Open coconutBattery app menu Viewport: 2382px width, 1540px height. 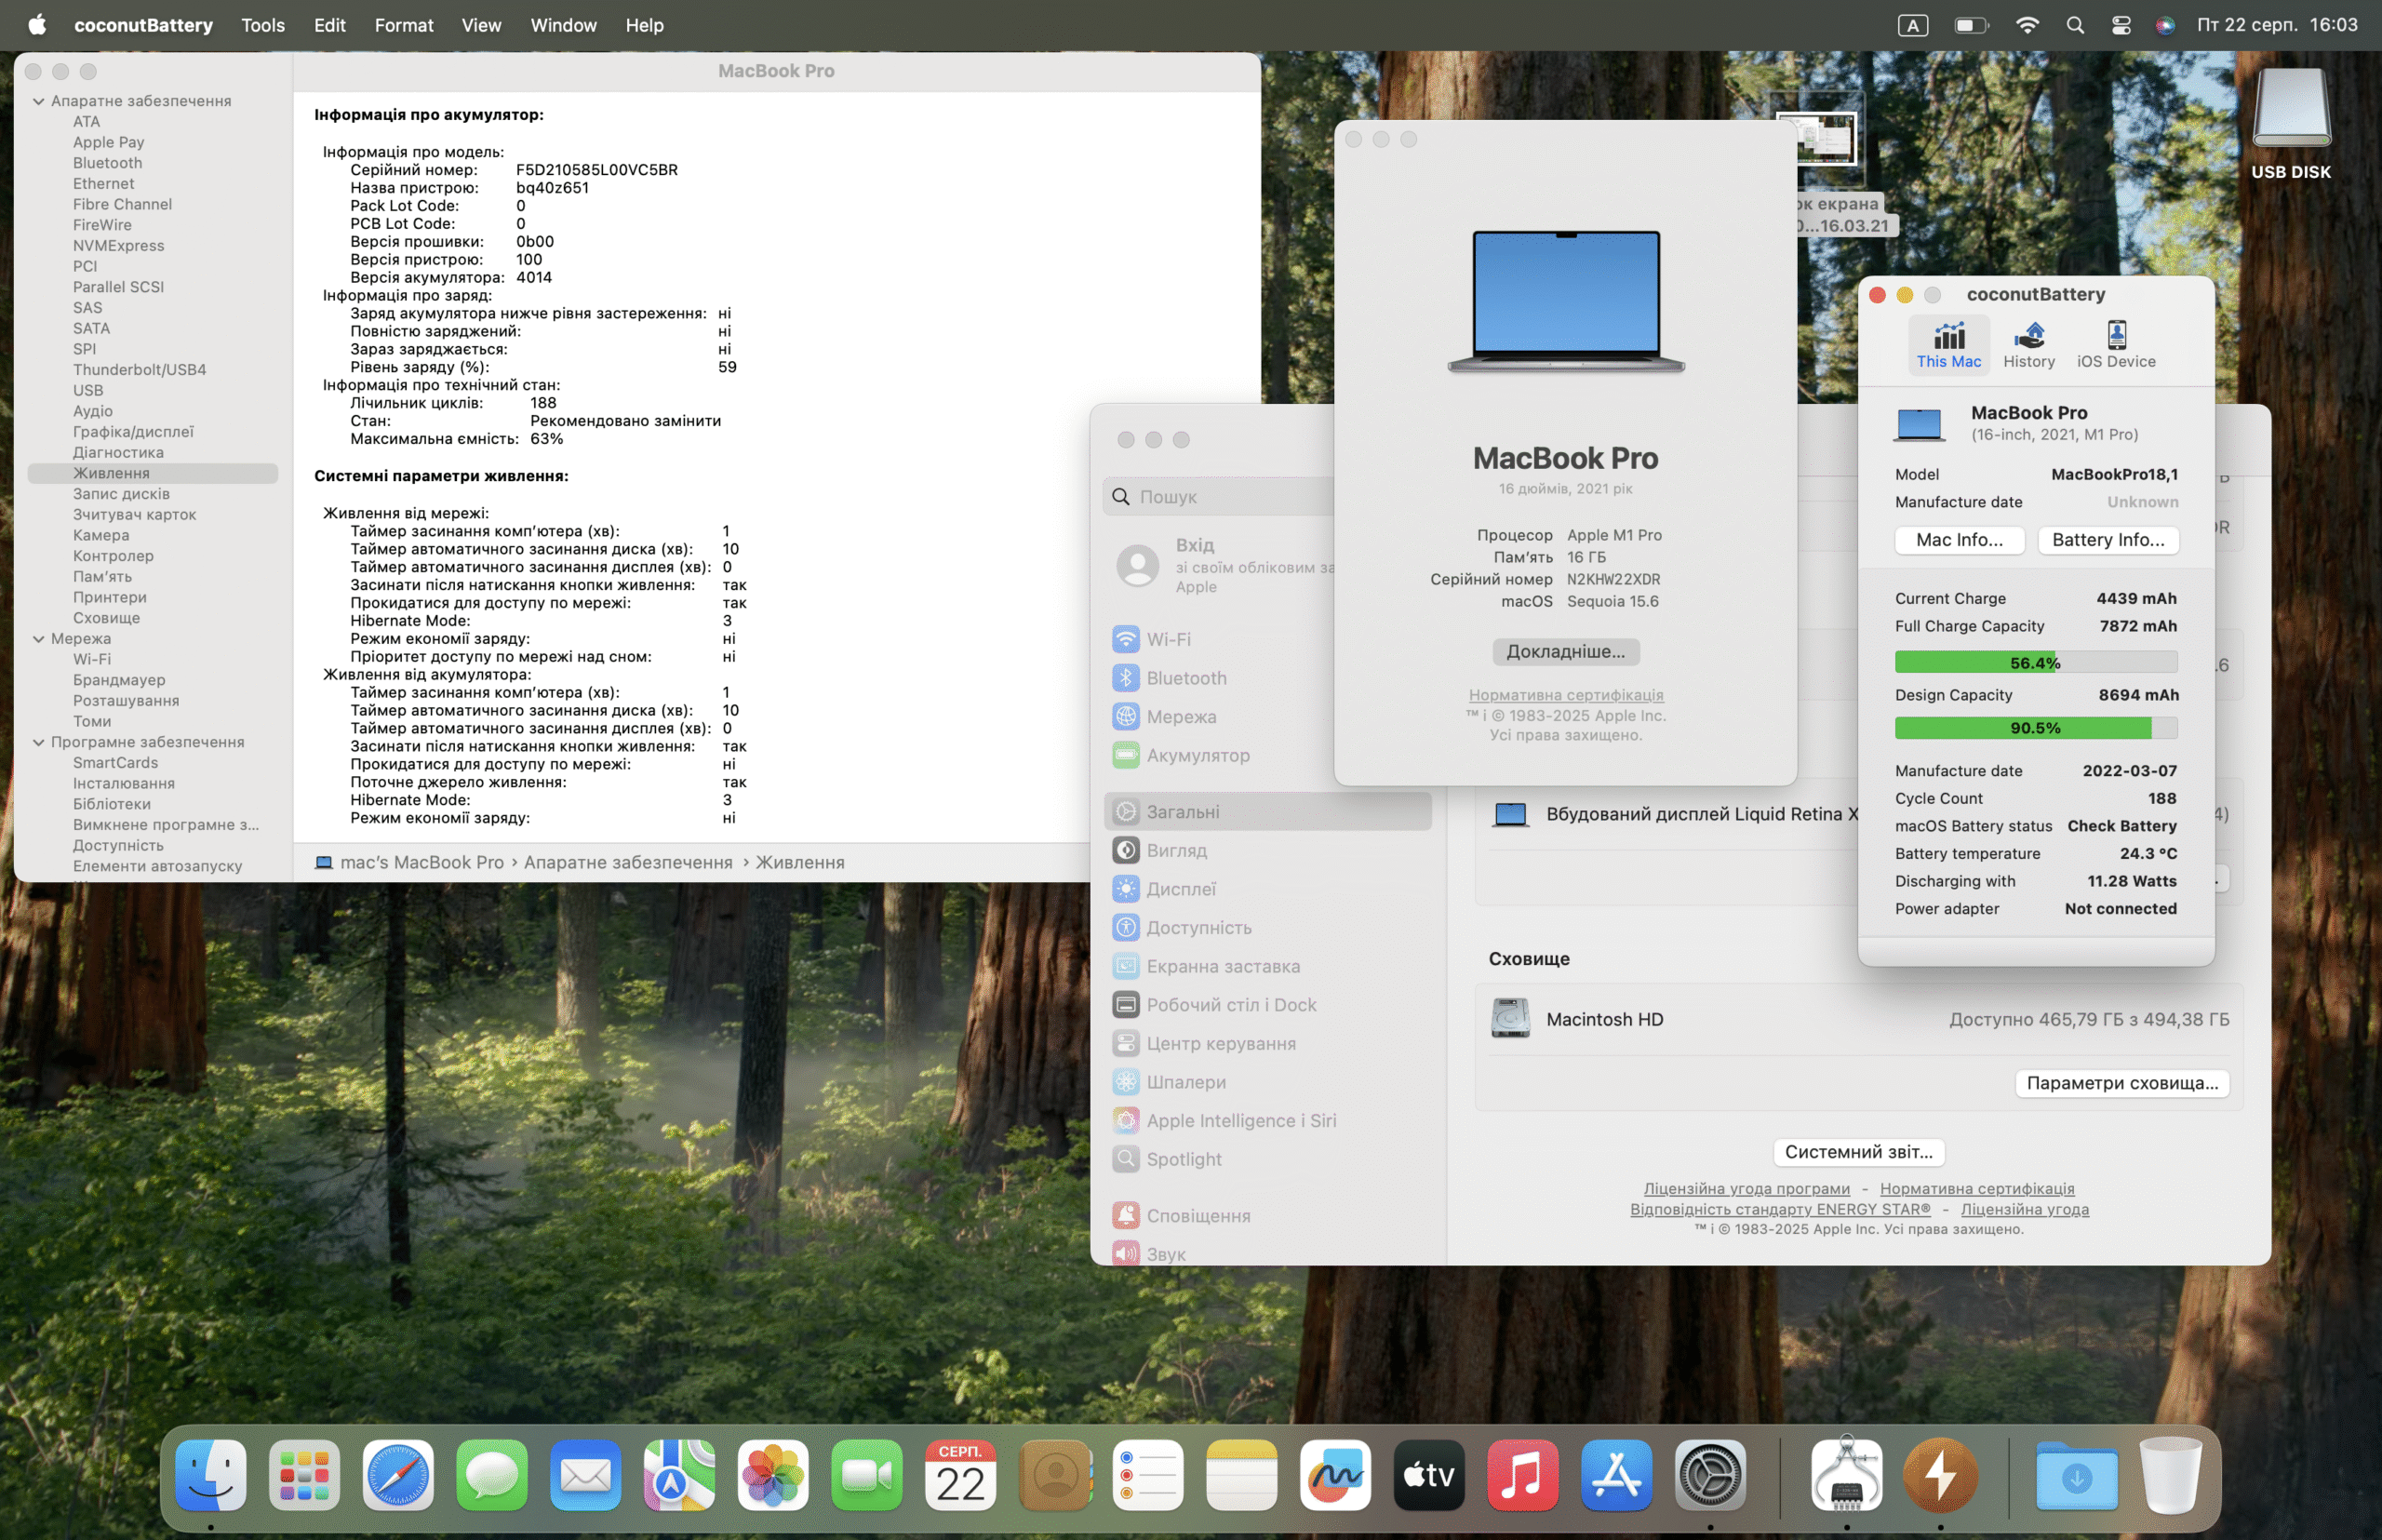pos(143,25)
